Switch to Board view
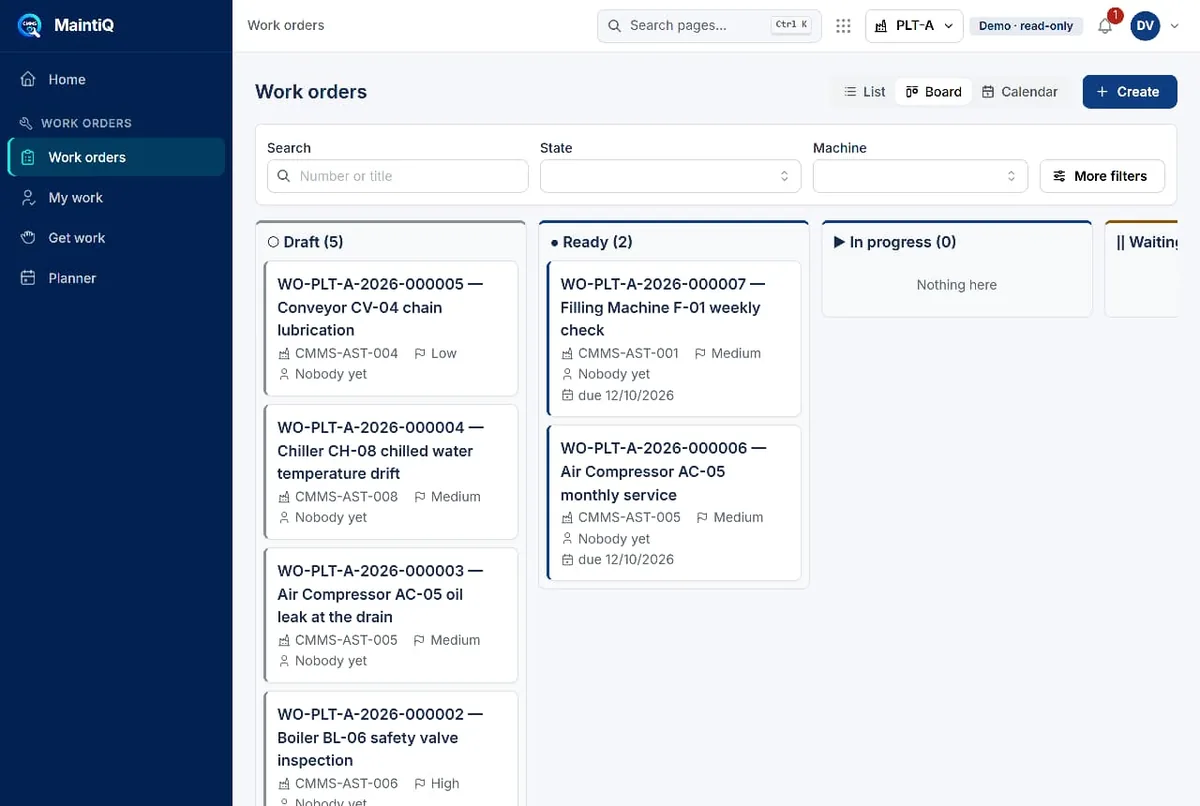1200x806 pixels. pyautogui.click(x=933, y=92)
